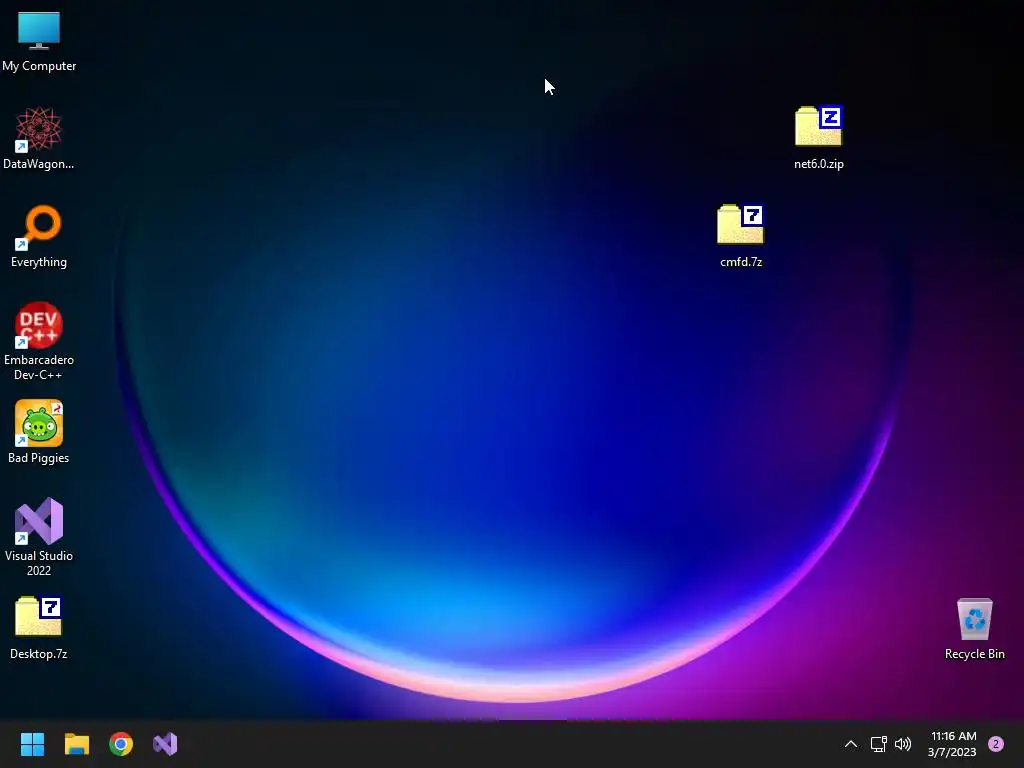Select the Bad Piggies game icon
This screenshot has width=1024, height=768.
point(39,423)
